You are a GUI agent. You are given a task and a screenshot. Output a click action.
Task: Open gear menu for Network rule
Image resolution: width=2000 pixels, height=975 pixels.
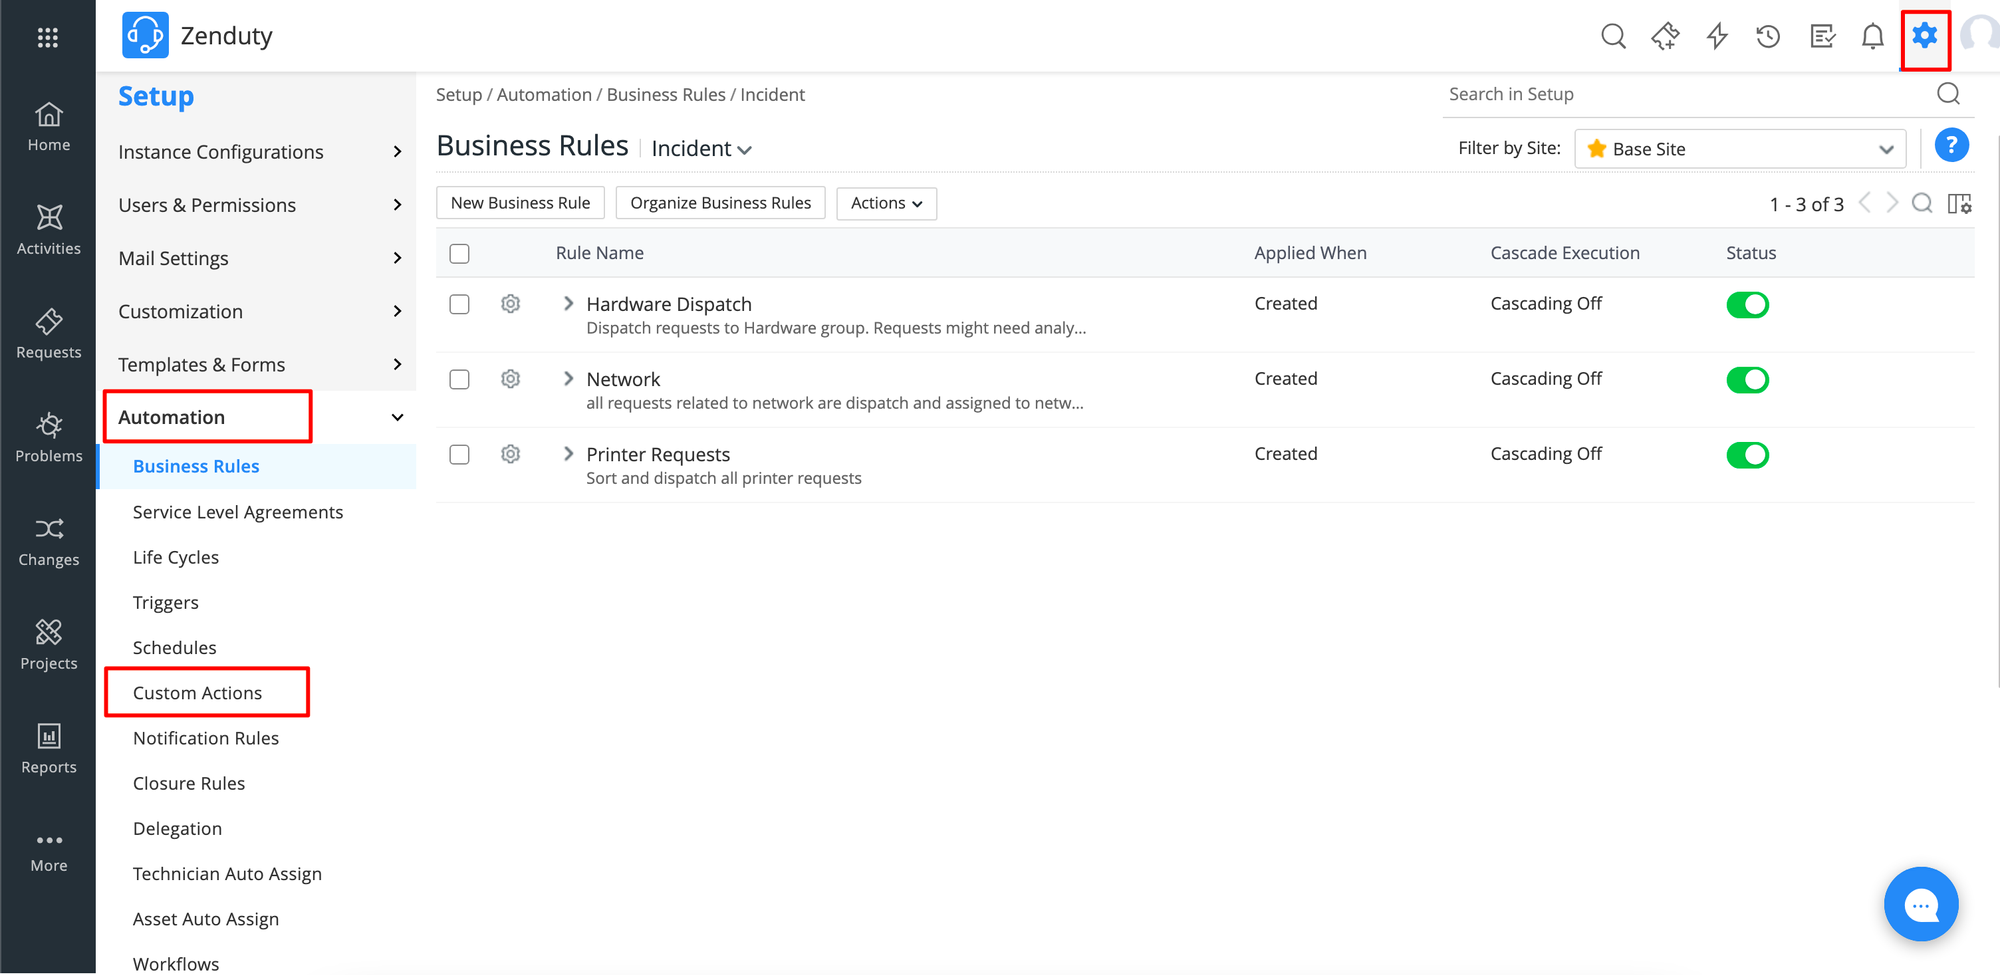click(x=510, y=379)
